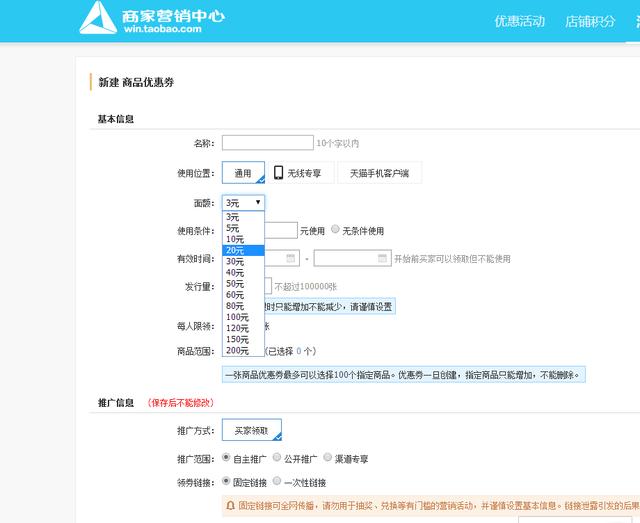The width and height of the screenshot is (640, 523).
Task: Select the 自主推广 radio button
Action: [x=226, y=457]
